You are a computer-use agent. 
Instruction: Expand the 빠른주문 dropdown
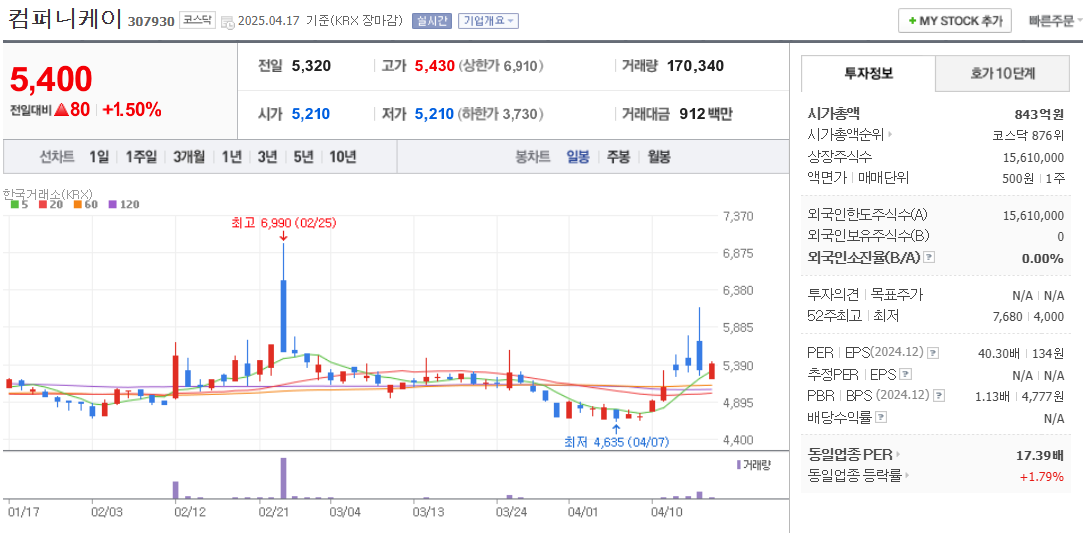[1055, 21]
